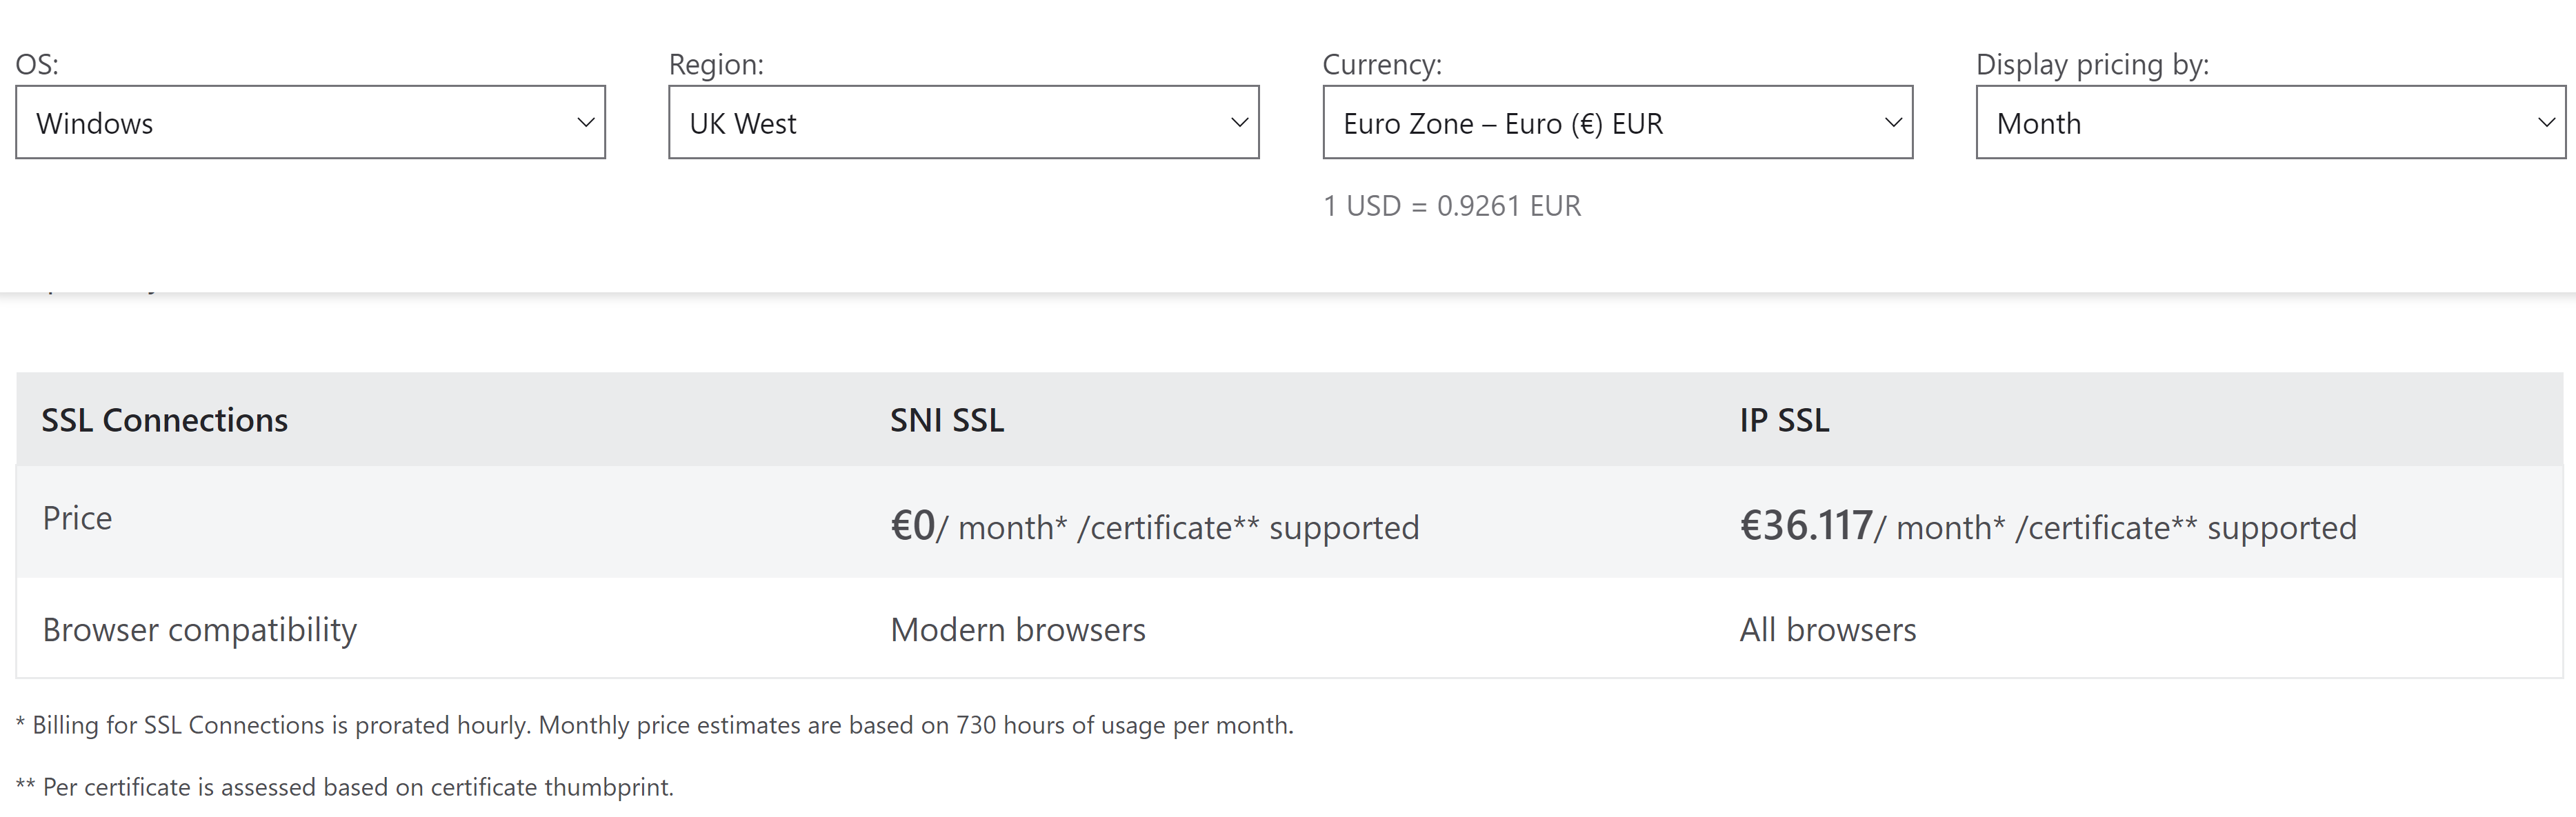Click the billing prorated hourly footnote
2576x817 pixels.
(655, 725)
